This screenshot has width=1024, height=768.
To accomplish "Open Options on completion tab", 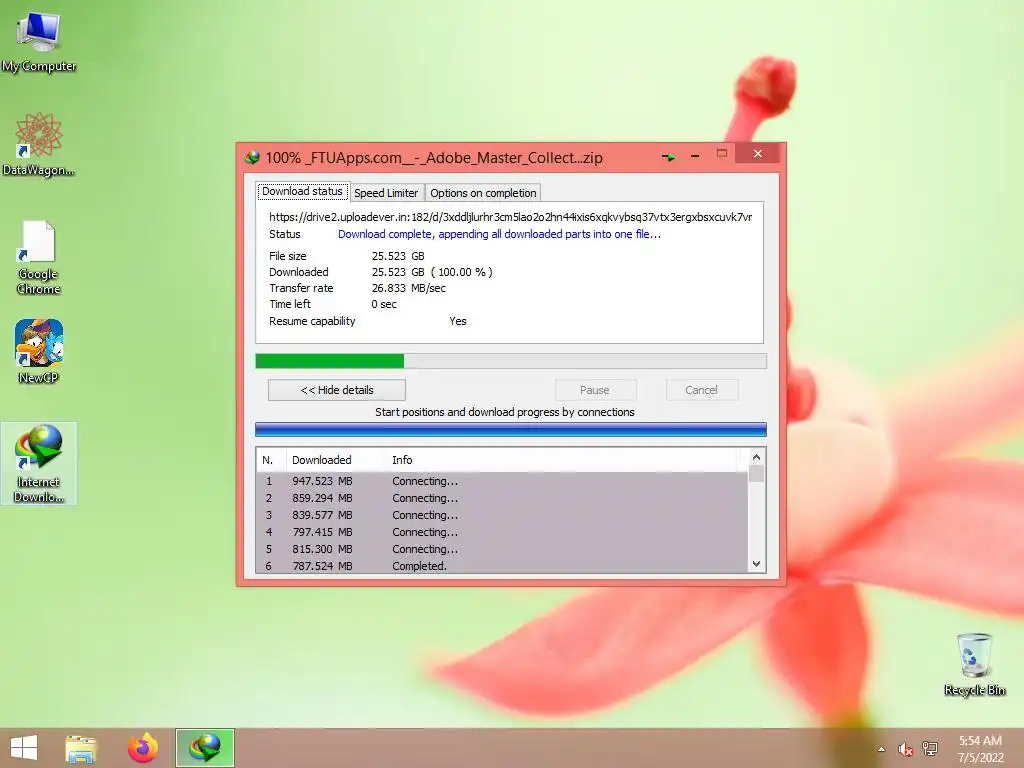I will pos(483,193).
